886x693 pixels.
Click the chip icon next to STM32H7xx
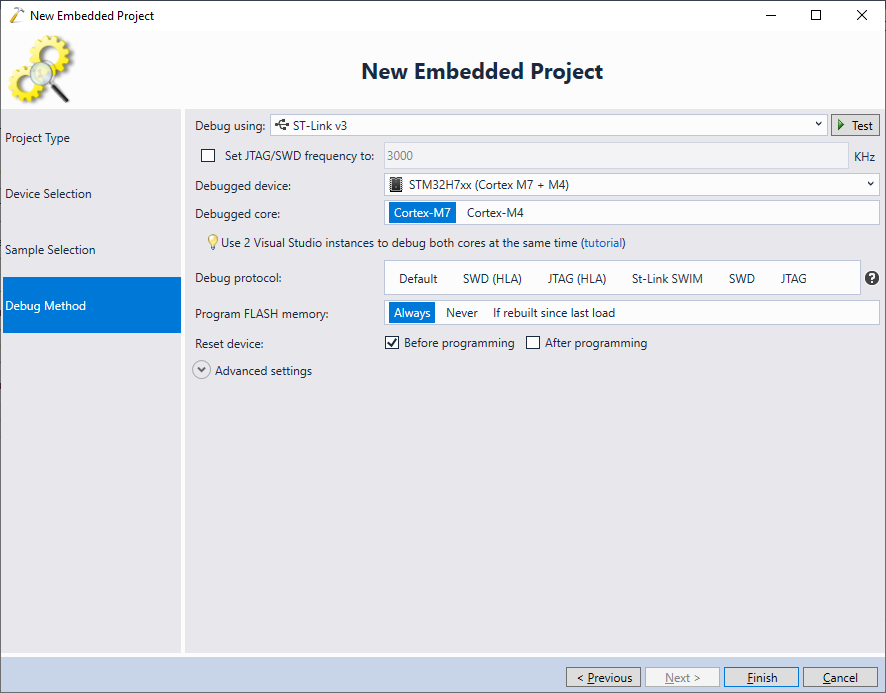tap(396, 184)
